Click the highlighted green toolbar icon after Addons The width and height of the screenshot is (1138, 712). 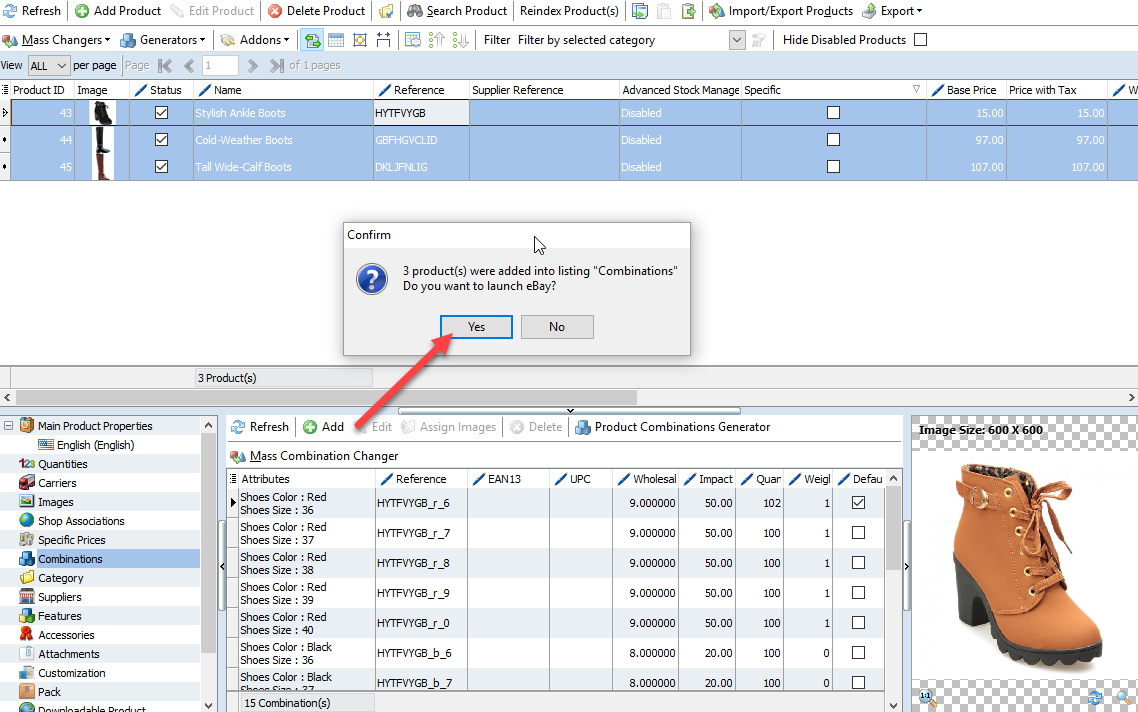[x=312, y=40]
